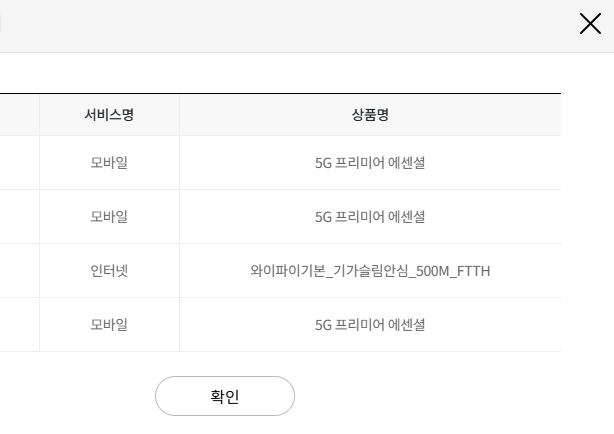Click the gray dialog title bar
The image size is (614, 434).
click(280, 25)
